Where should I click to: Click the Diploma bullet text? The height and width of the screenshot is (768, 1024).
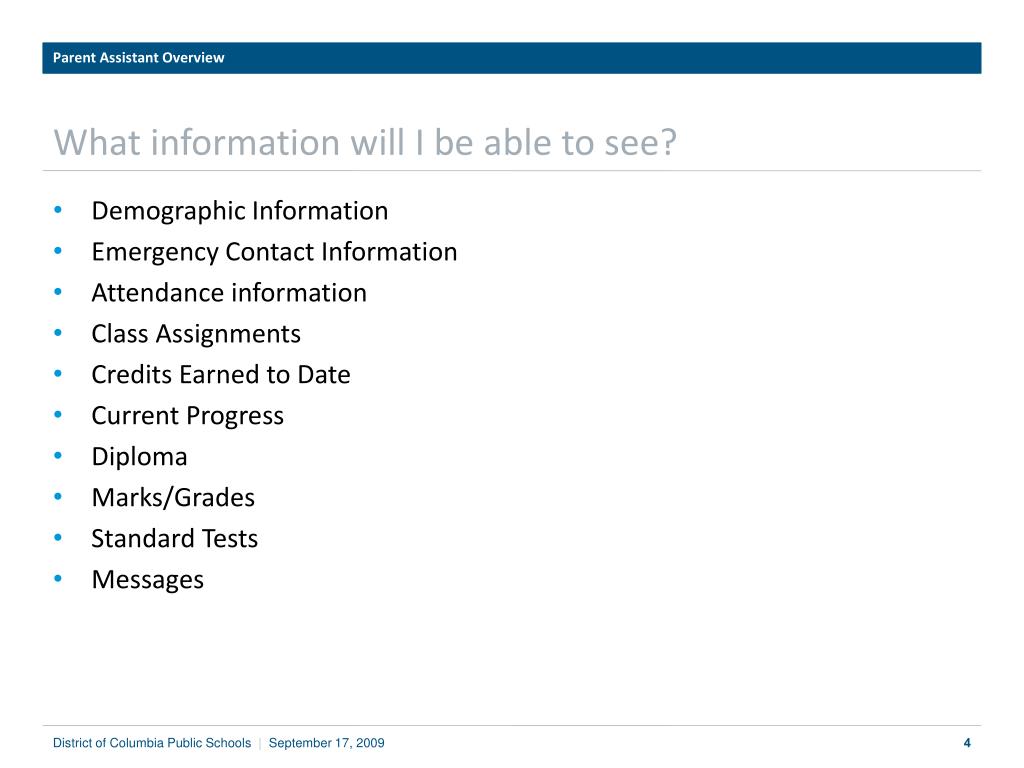point(139,457)
